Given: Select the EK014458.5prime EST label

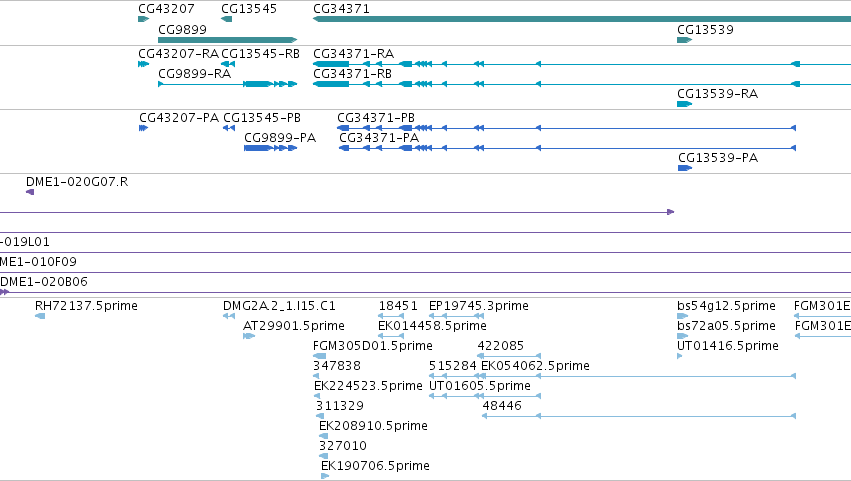Looking at the screenshot, I should 432,326.
